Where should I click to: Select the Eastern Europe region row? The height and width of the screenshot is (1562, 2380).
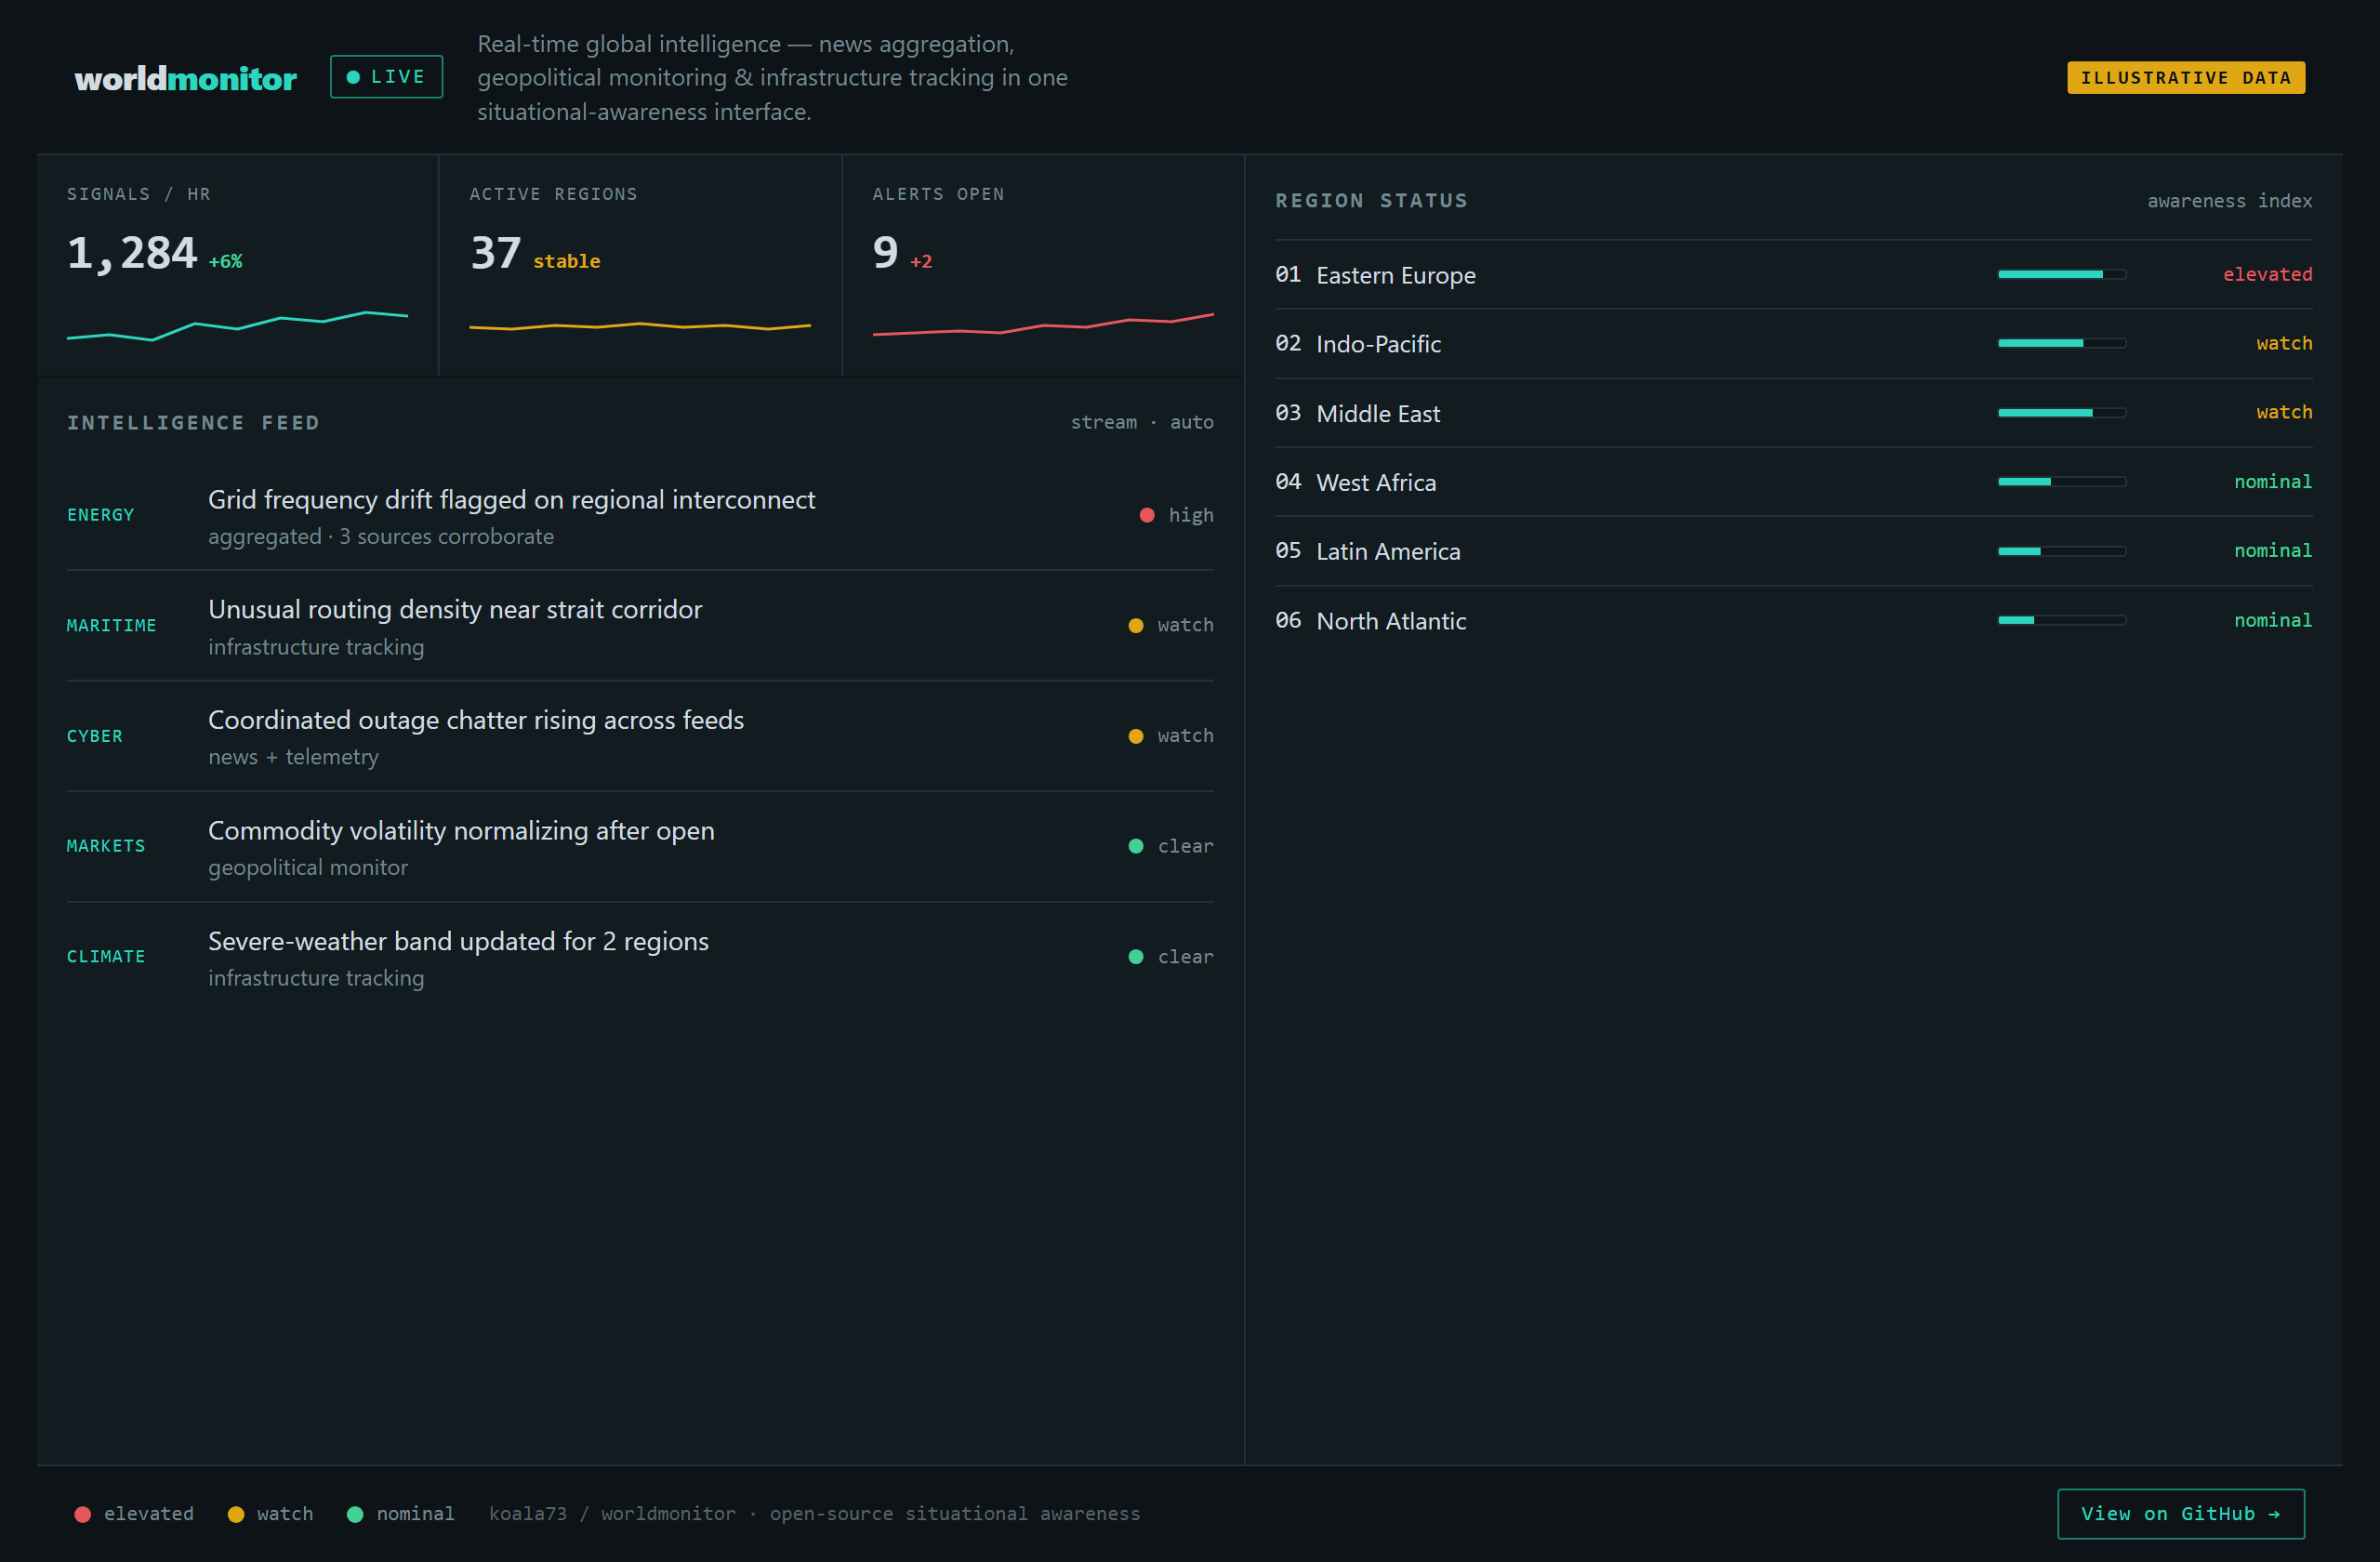(x=1794, y=274)
